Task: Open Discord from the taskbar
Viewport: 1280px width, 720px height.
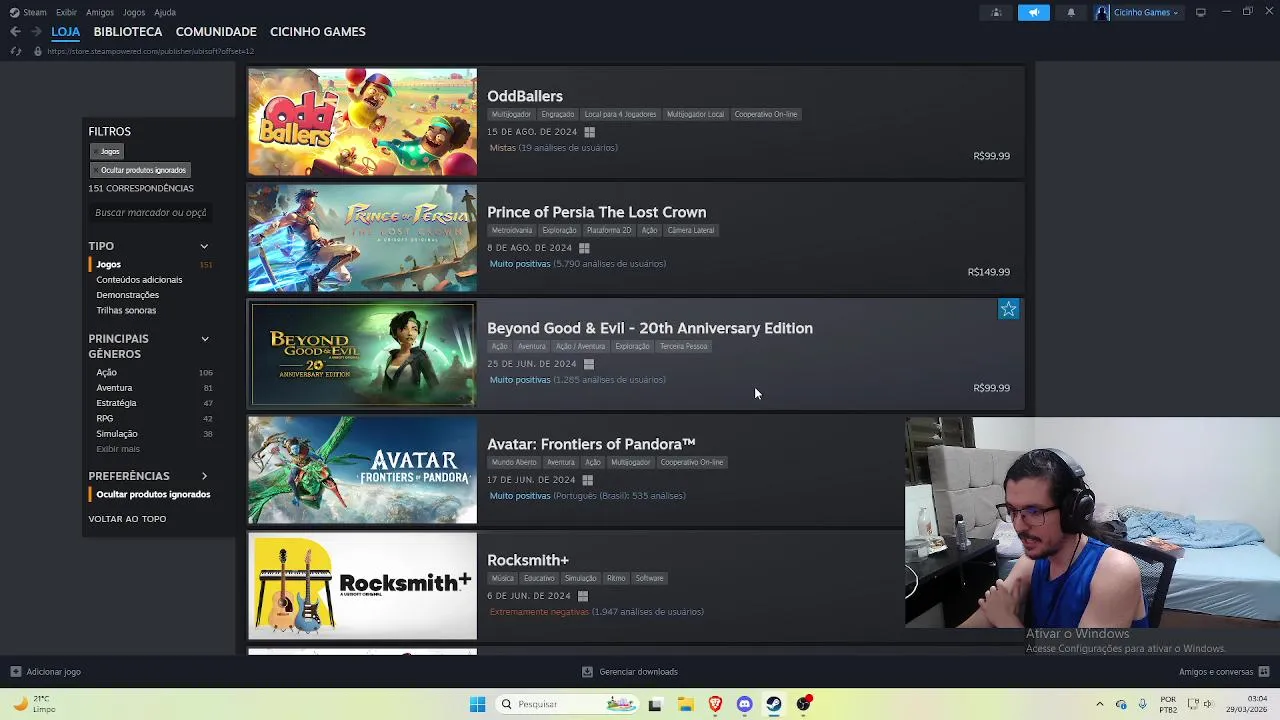Action: [744, 704]
